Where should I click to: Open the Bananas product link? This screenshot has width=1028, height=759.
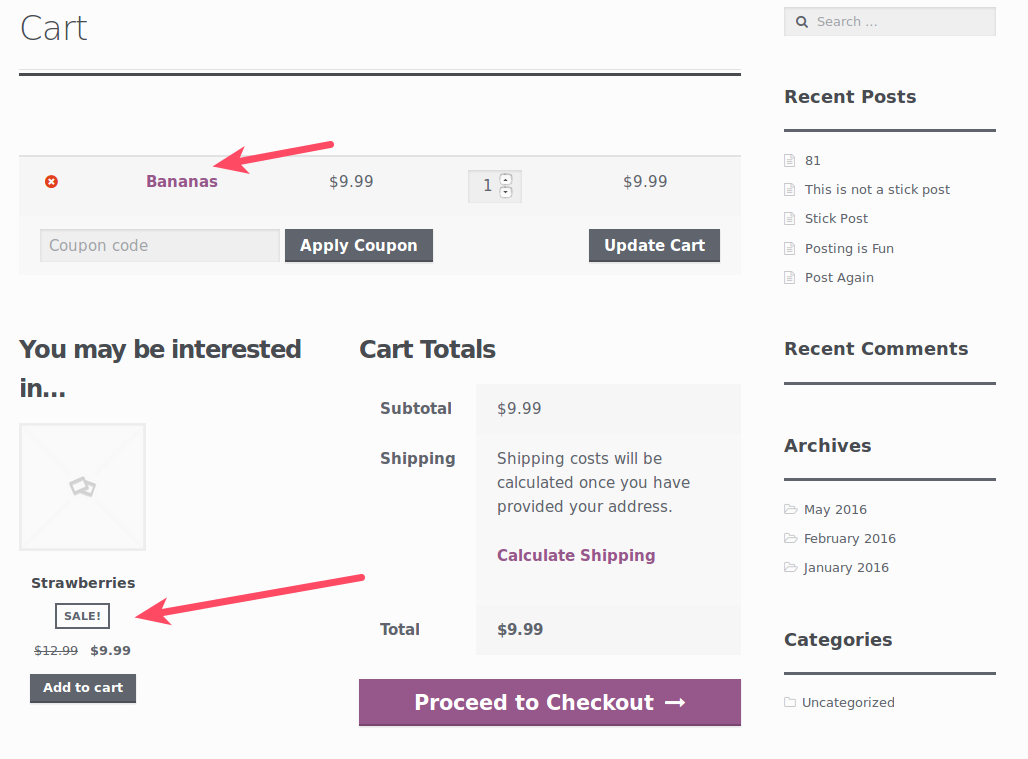(182, 181)
